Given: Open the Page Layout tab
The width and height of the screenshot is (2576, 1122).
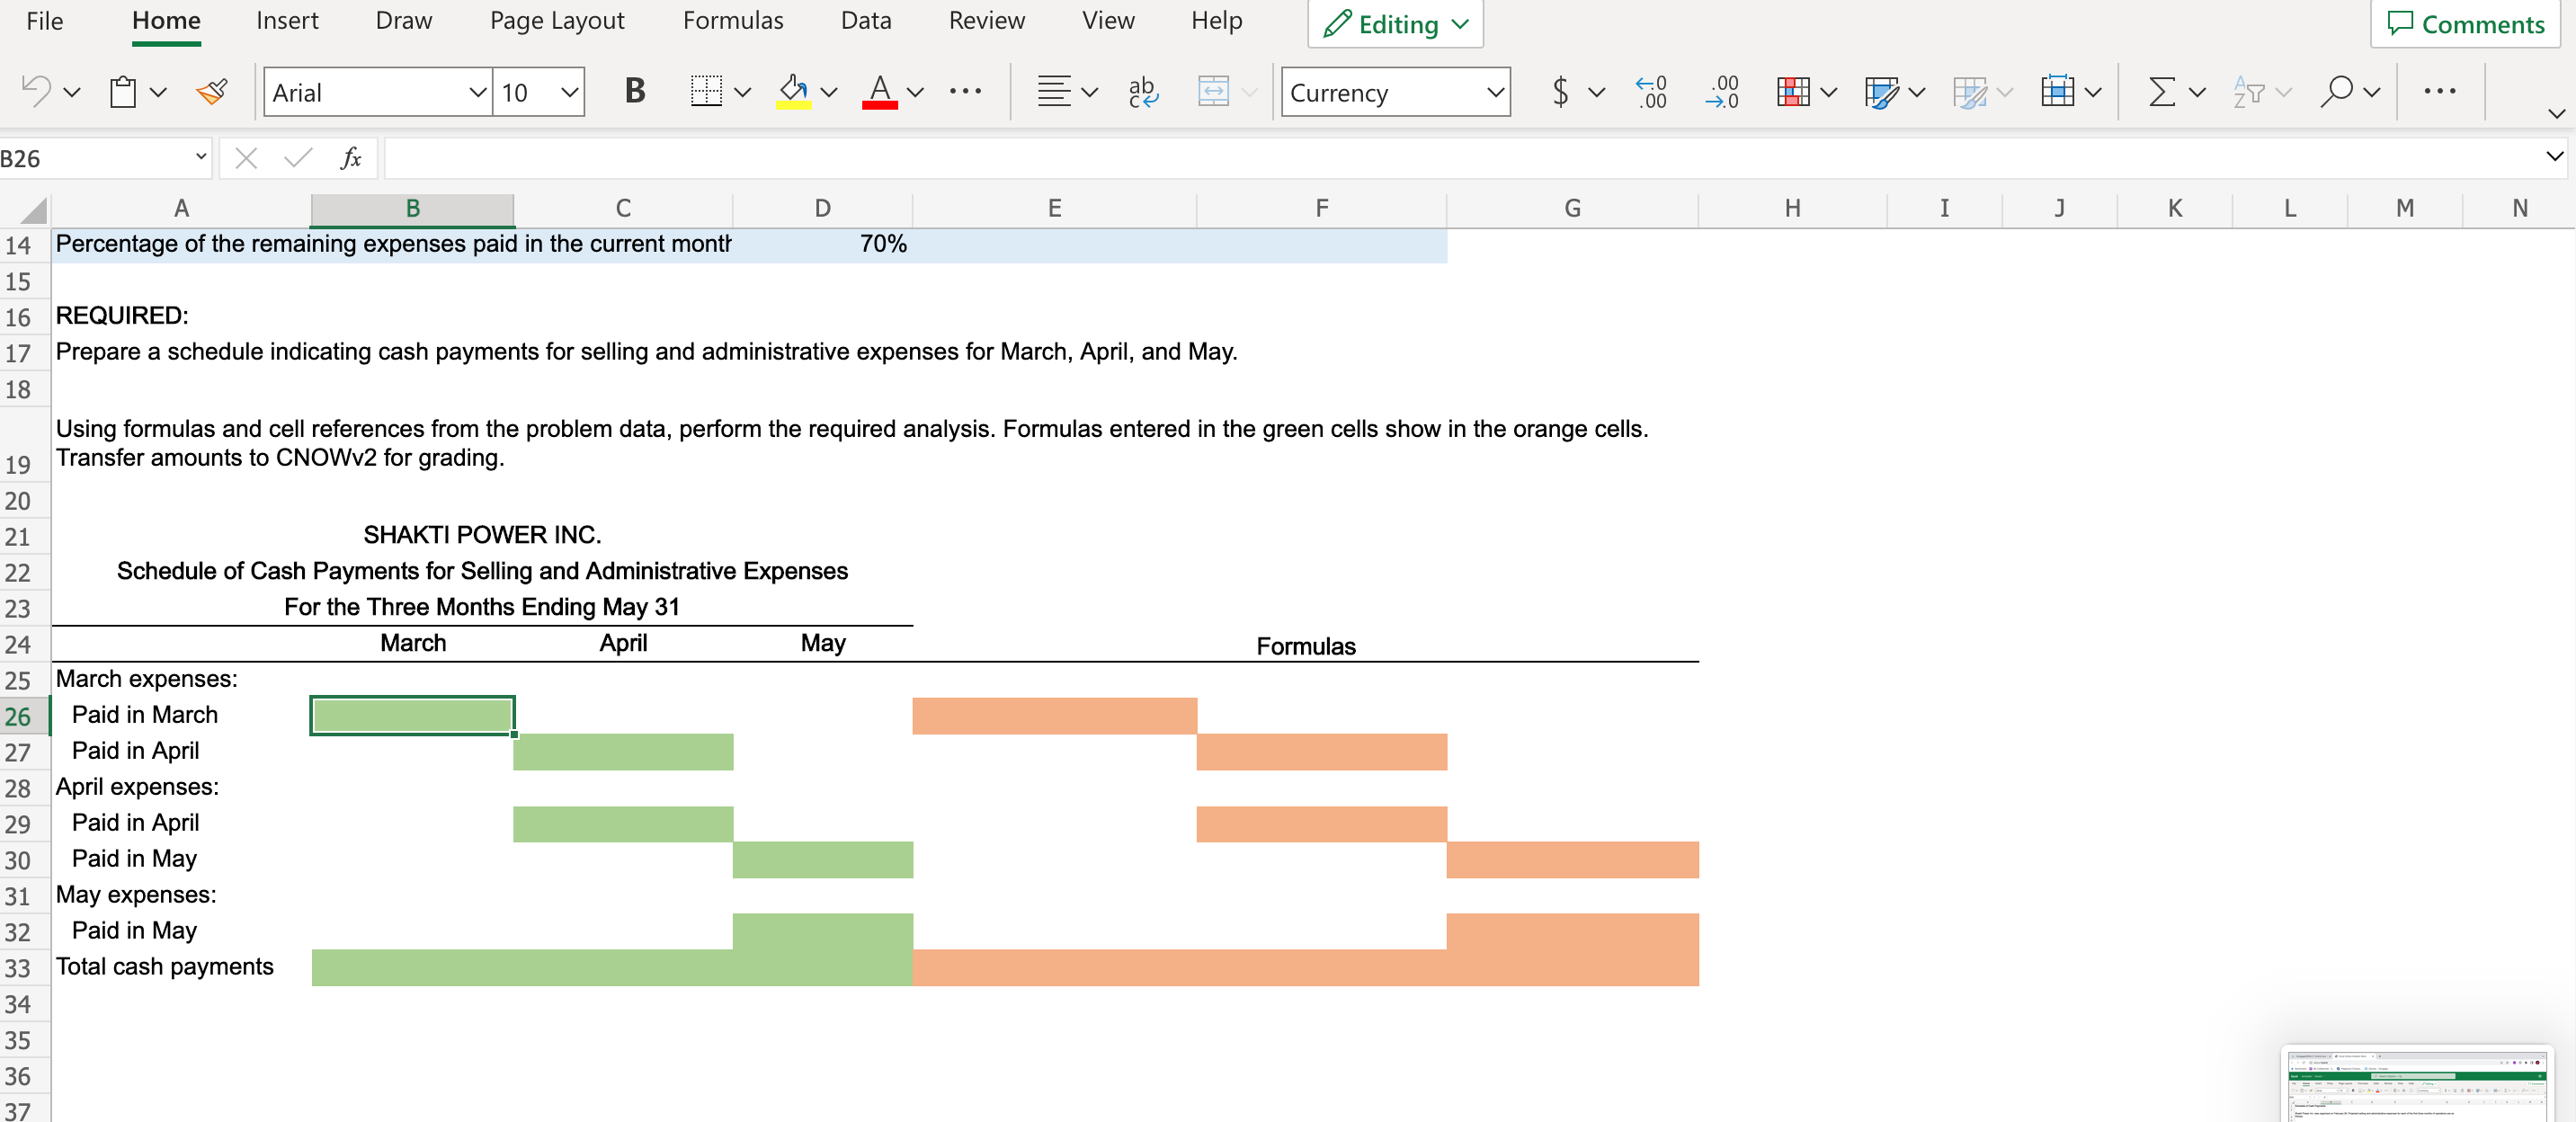Looking at the screenshot, I should point(557,20).
